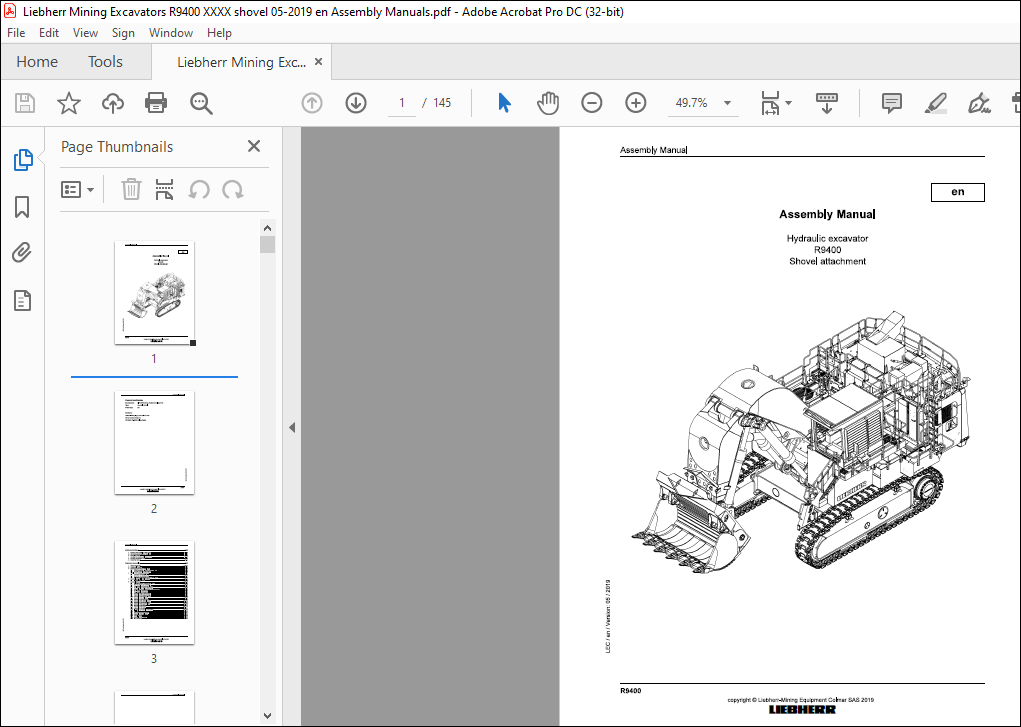Open the document Layers panel icon
The height and width of the screenshot is (727, 1021).
22,300
